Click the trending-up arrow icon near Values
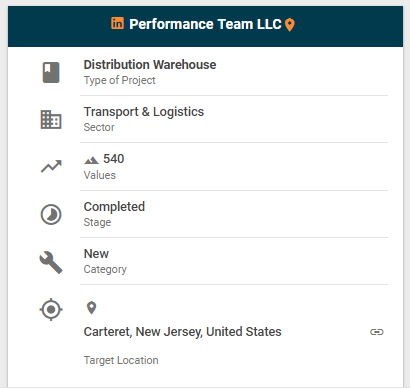Viewport: 410px width, 389px height. [x=51, y=166]
